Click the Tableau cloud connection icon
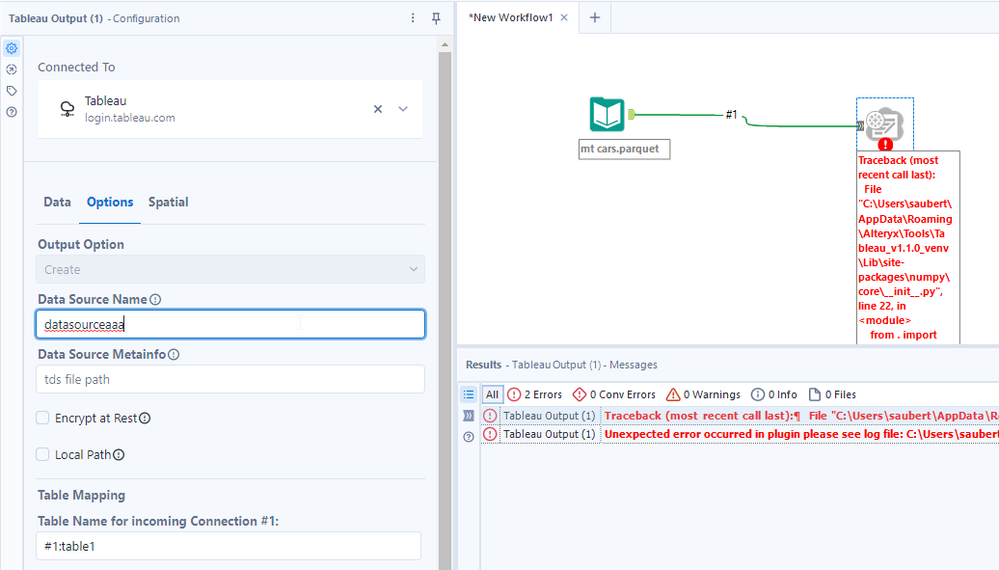The width and height of the screenshot is (999, 570). pyautogui.click(x=67, y=109)
